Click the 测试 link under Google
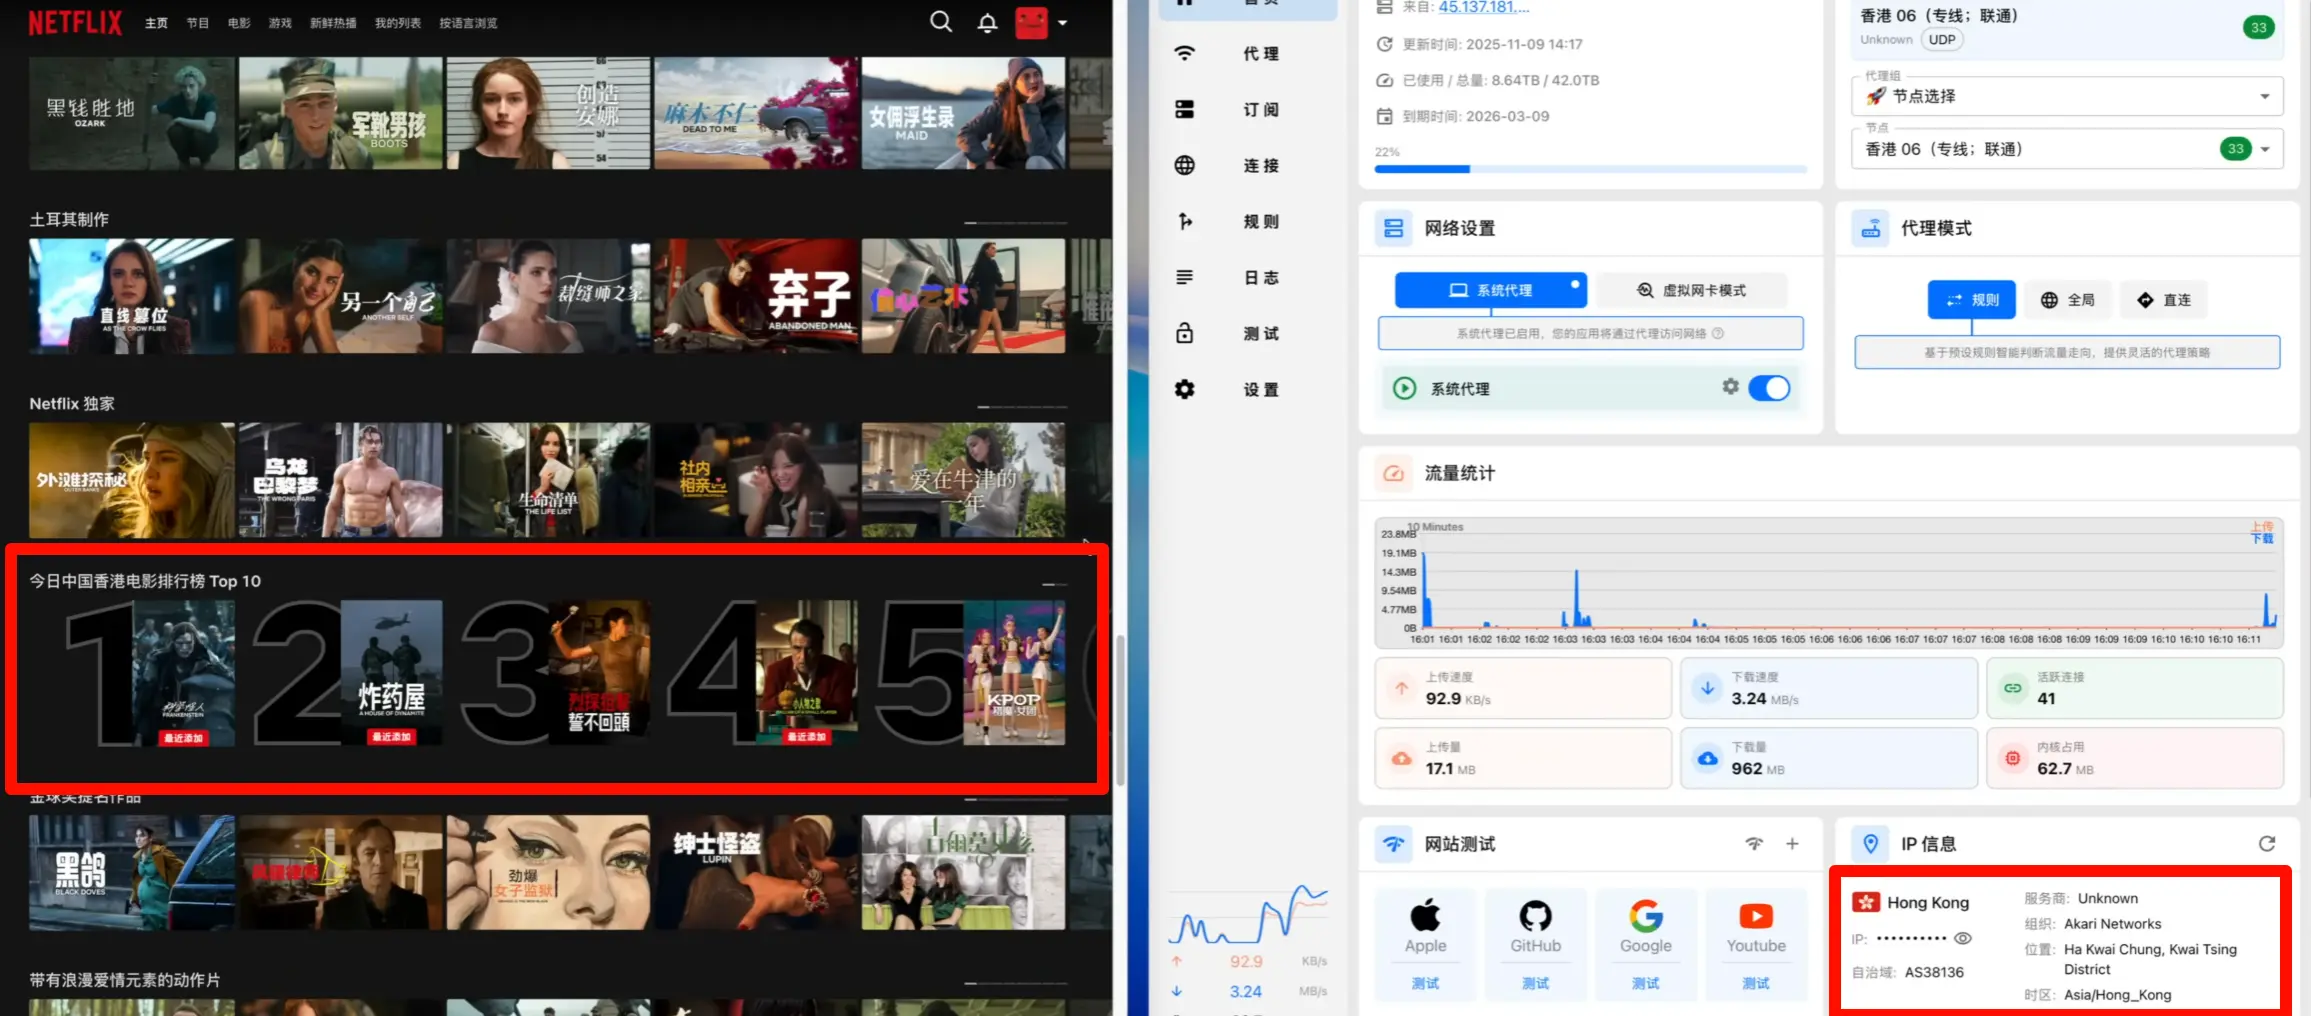 [1645, 983]
